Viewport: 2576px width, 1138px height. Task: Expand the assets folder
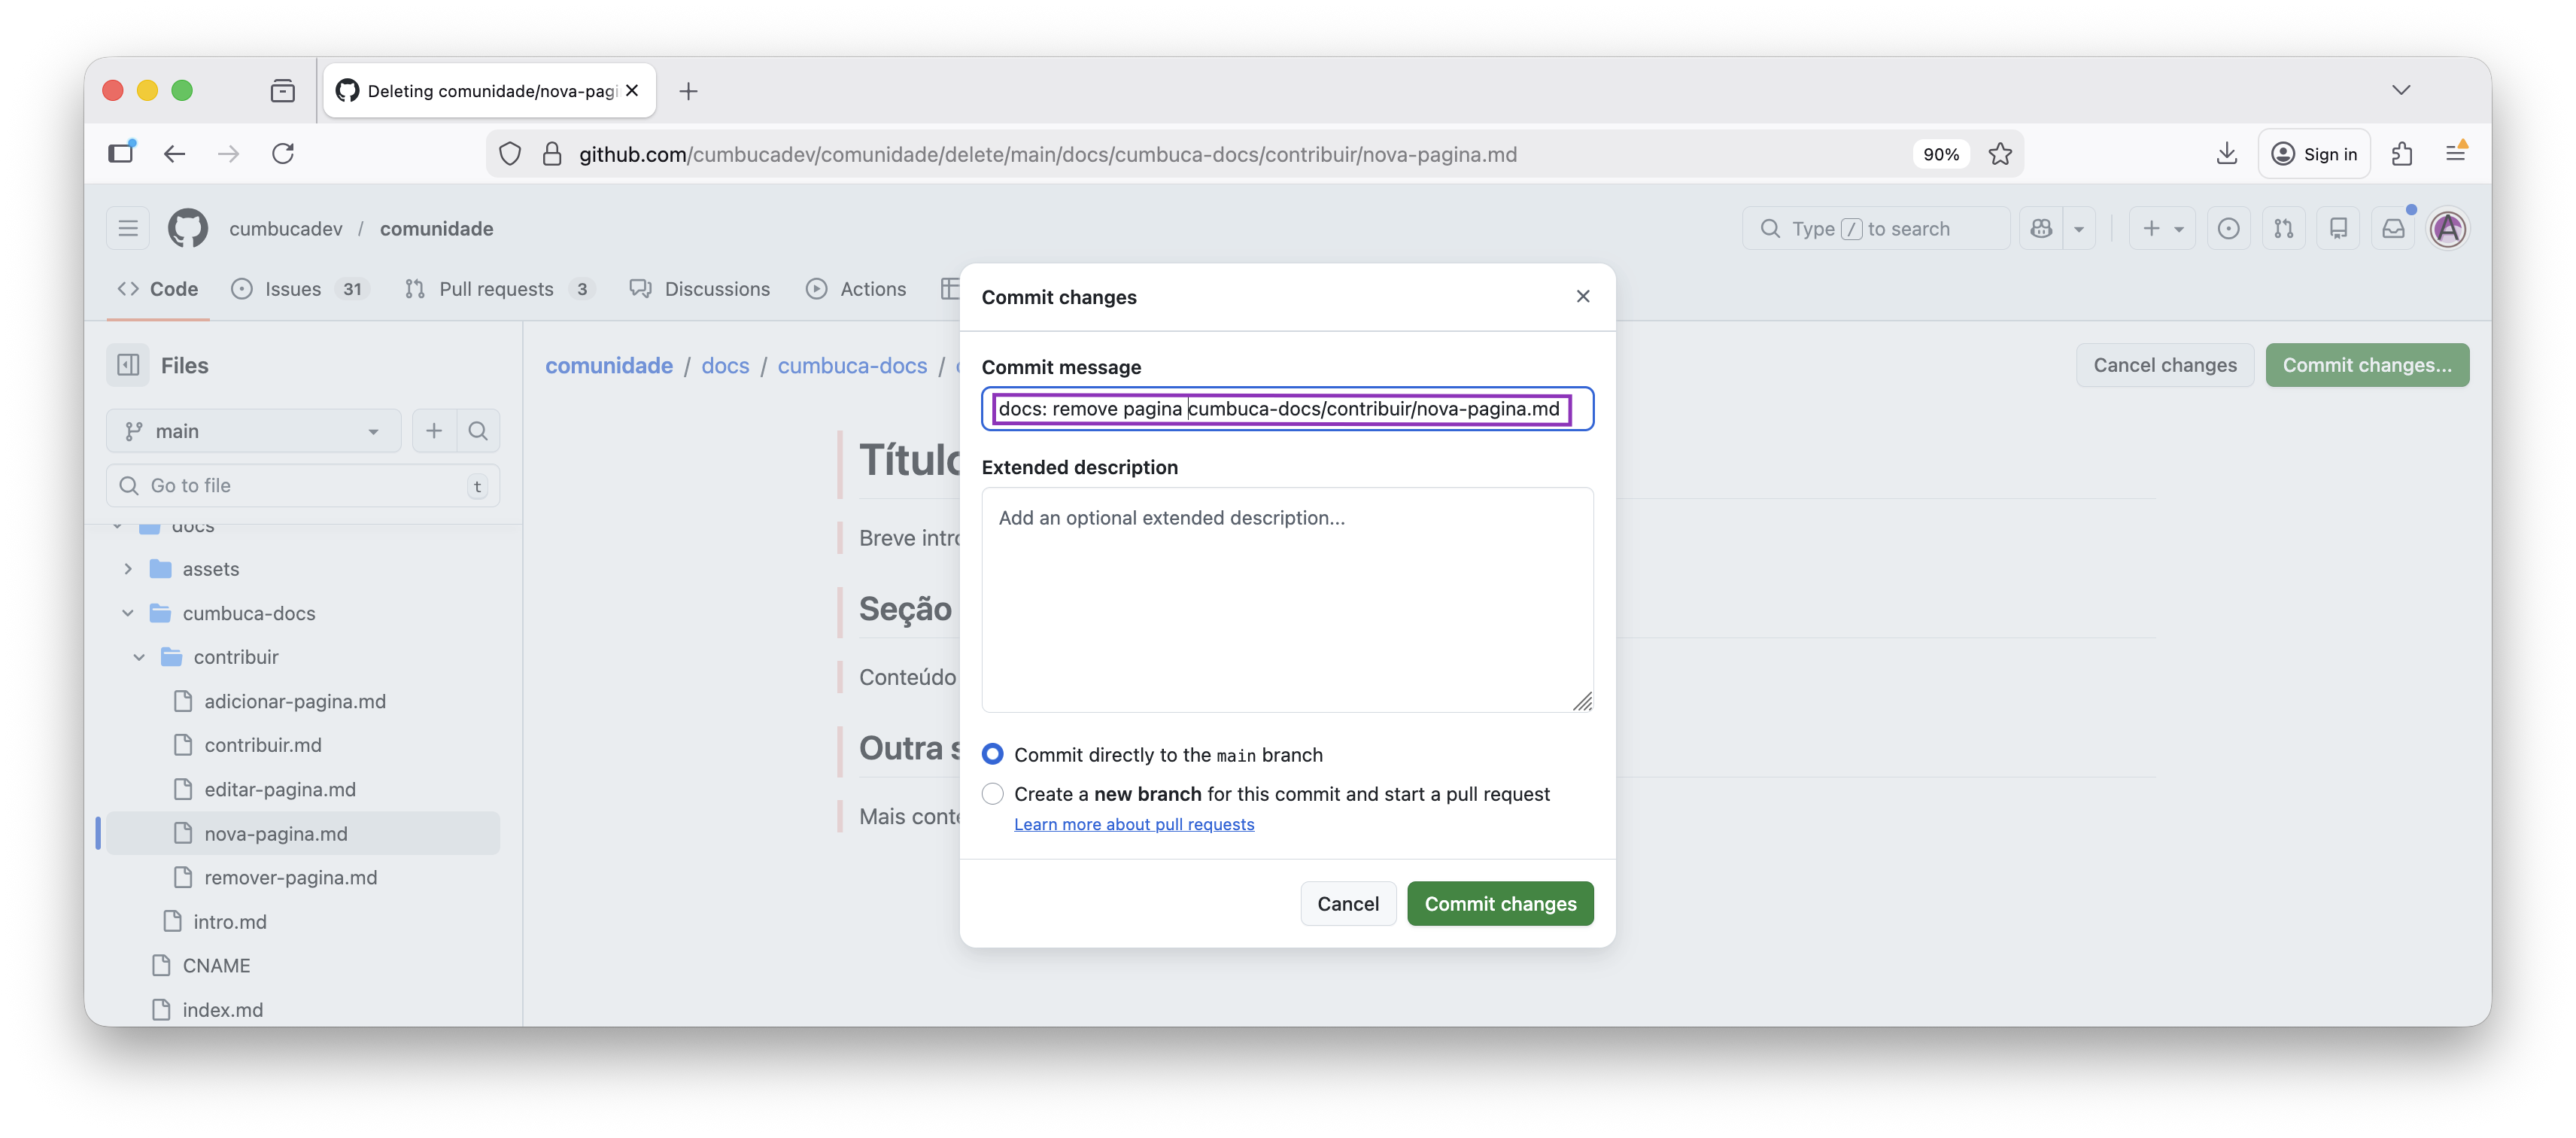[x=128, y=569]
